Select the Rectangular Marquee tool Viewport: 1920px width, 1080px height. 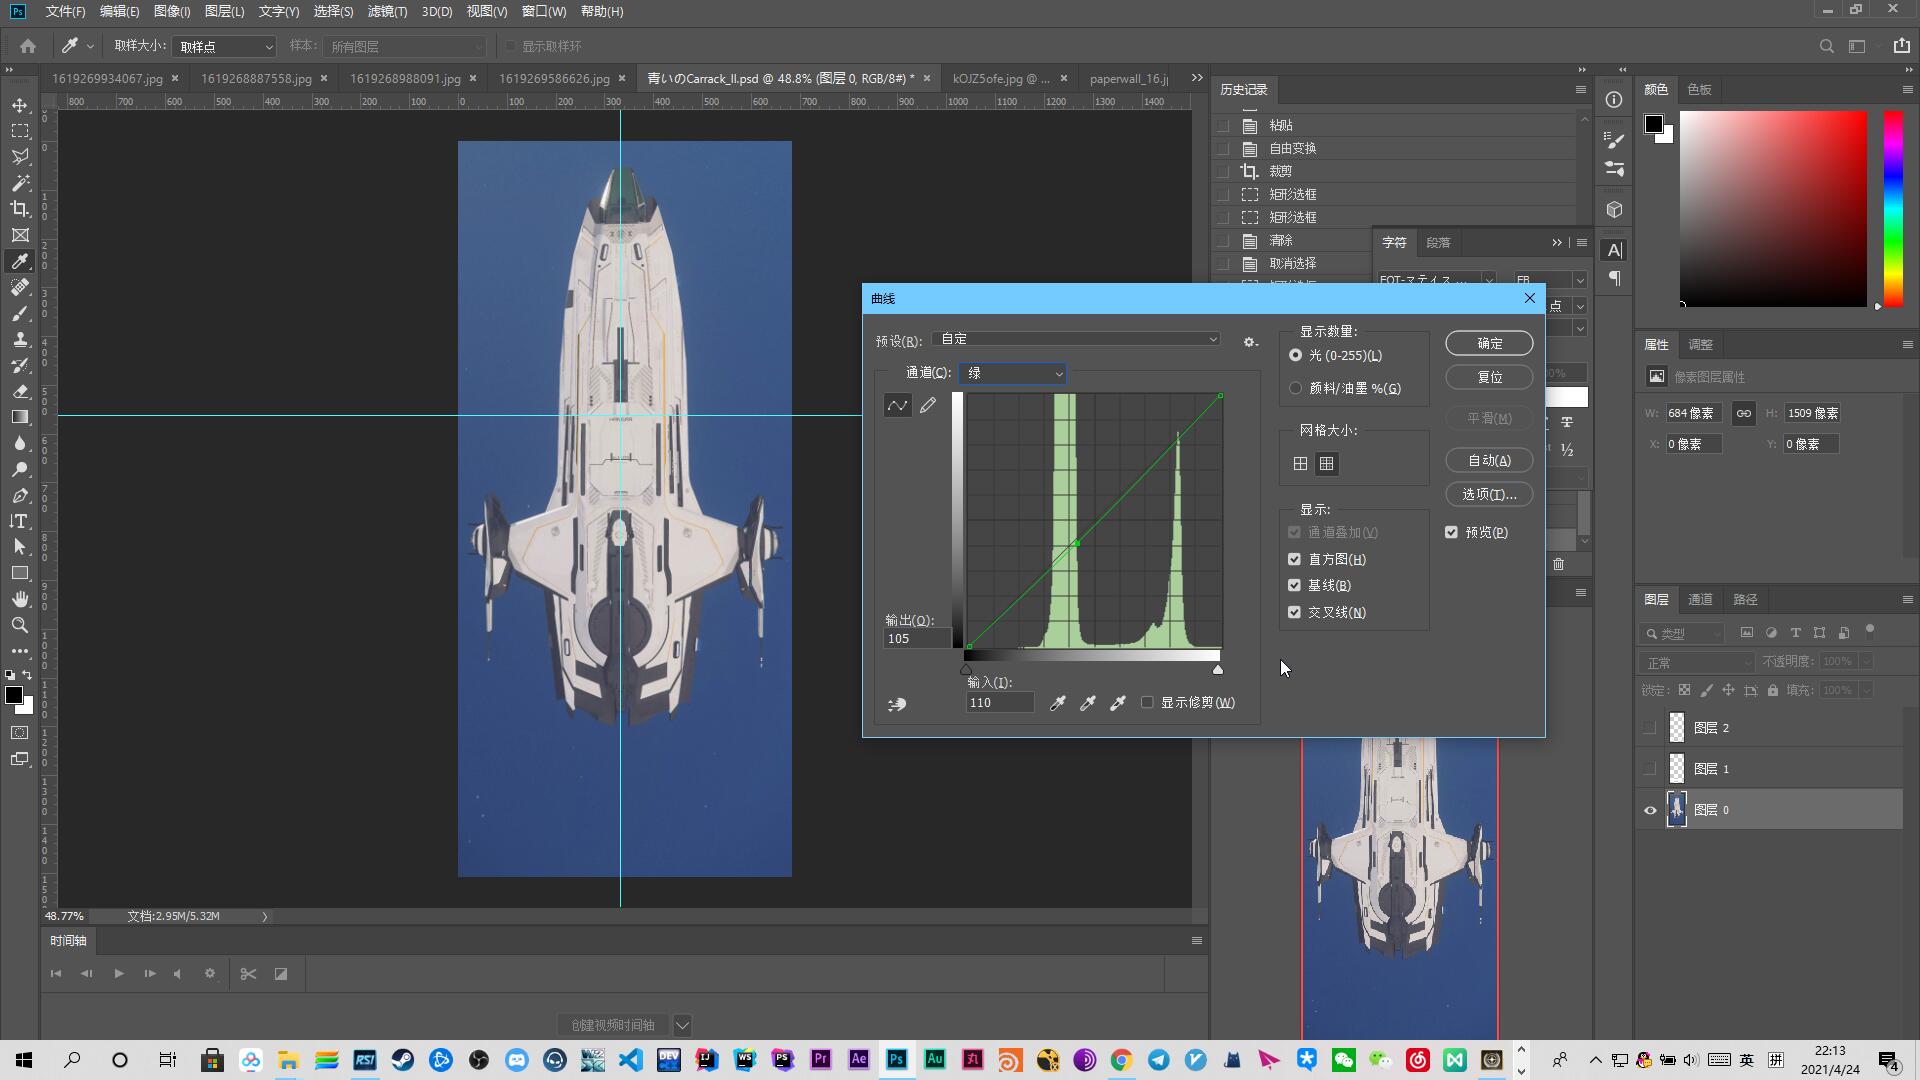[x=20, y=131]
